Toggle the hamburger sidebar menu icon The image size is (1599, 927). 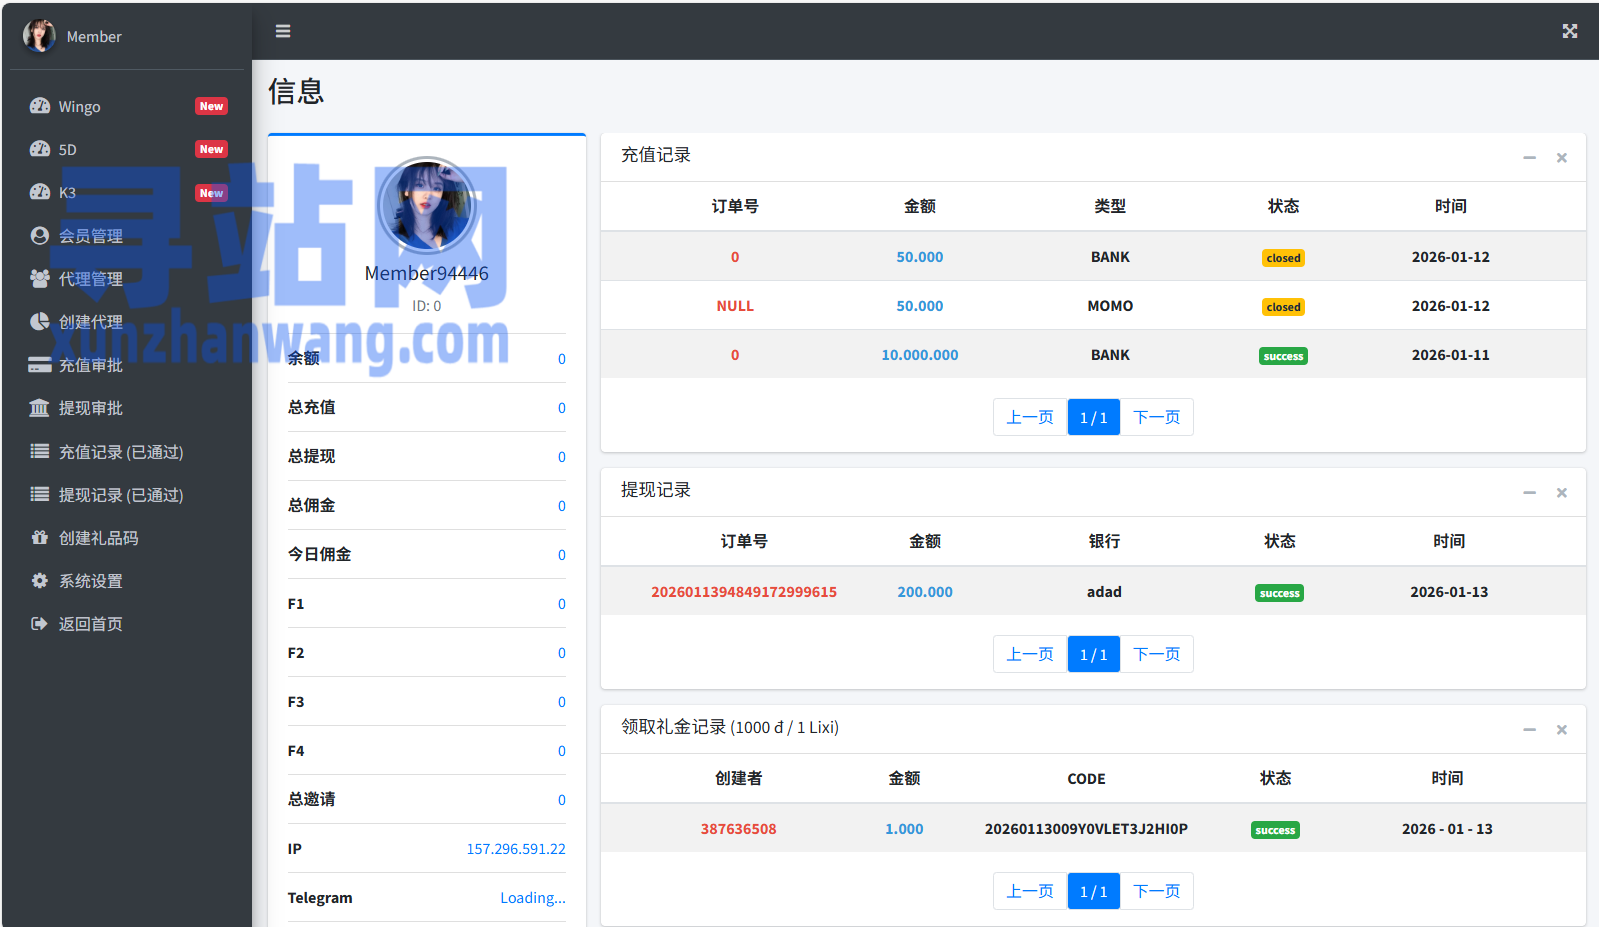tap(283, 31)
